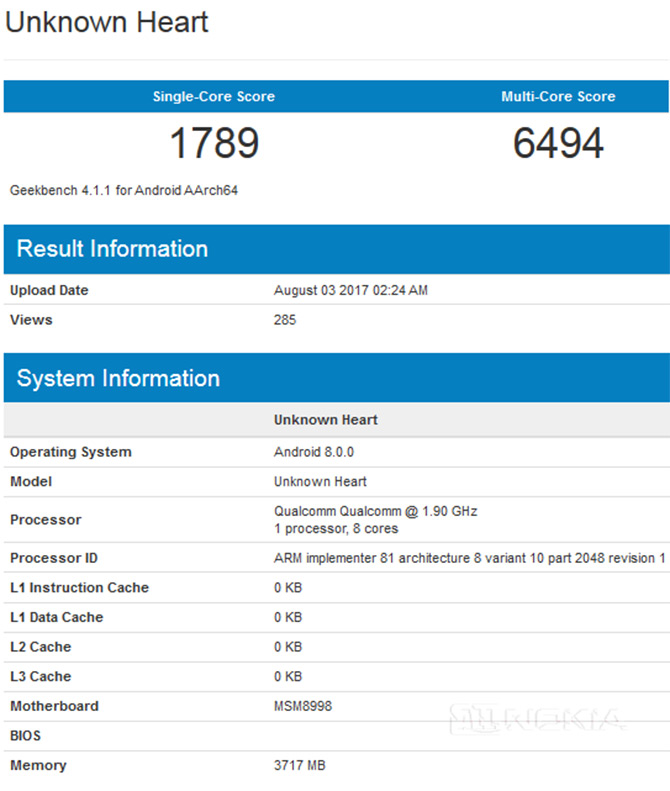The image size is (670, 791).
Task: Click the multi-core score value 6494
Action: [558, 143]
